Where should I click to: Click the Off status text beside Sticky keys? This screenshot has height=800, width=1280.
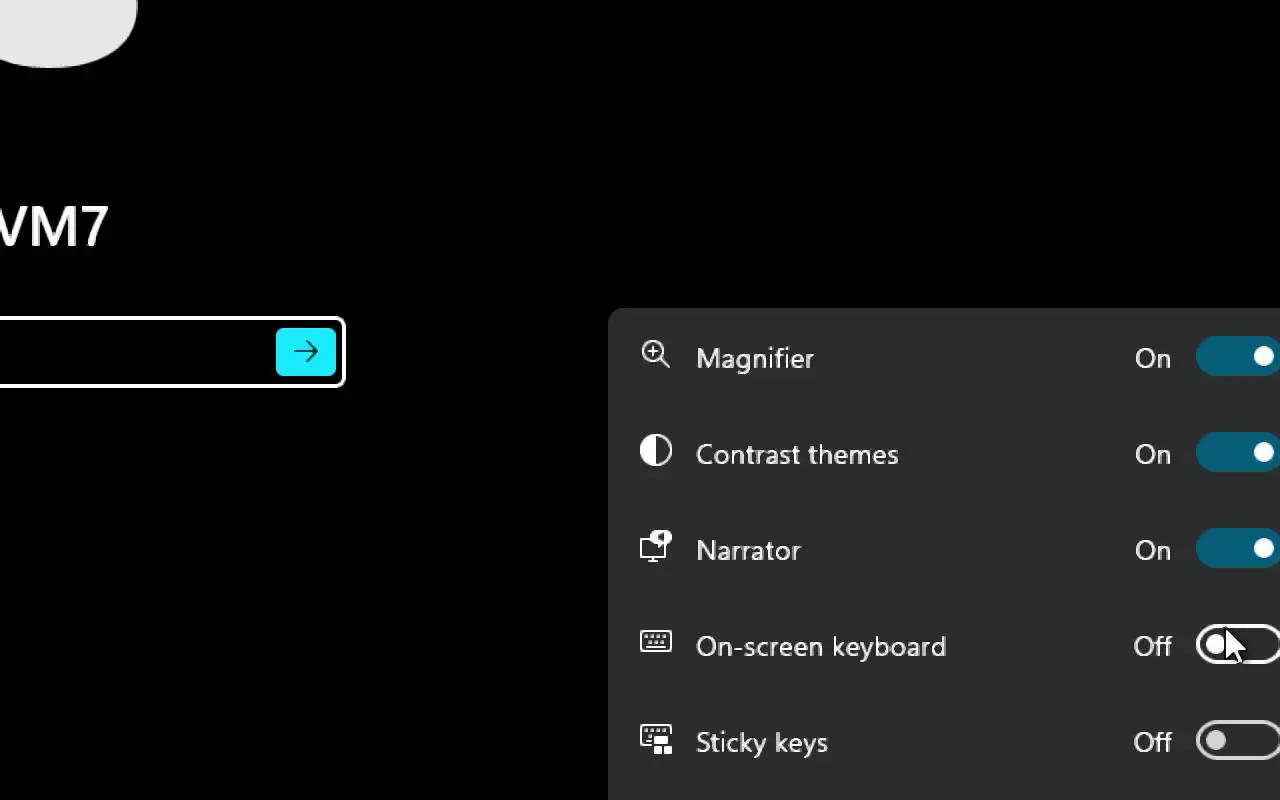pyautogui.click(x=1152, y=742)
